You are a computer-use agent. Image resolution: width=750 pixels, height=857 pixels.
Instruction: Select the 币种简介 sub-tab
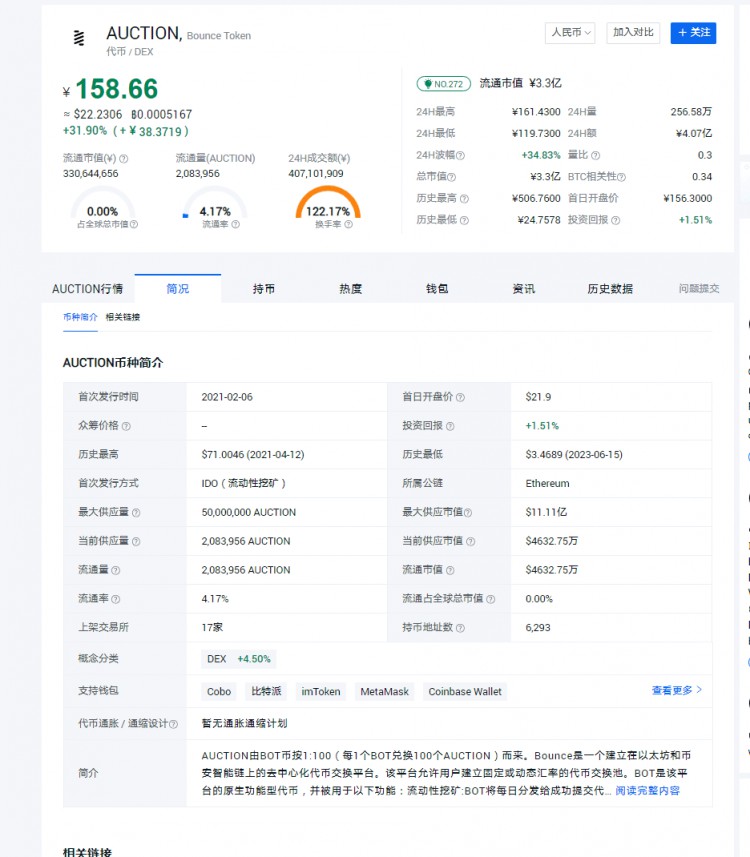click(x=80, y=317)
